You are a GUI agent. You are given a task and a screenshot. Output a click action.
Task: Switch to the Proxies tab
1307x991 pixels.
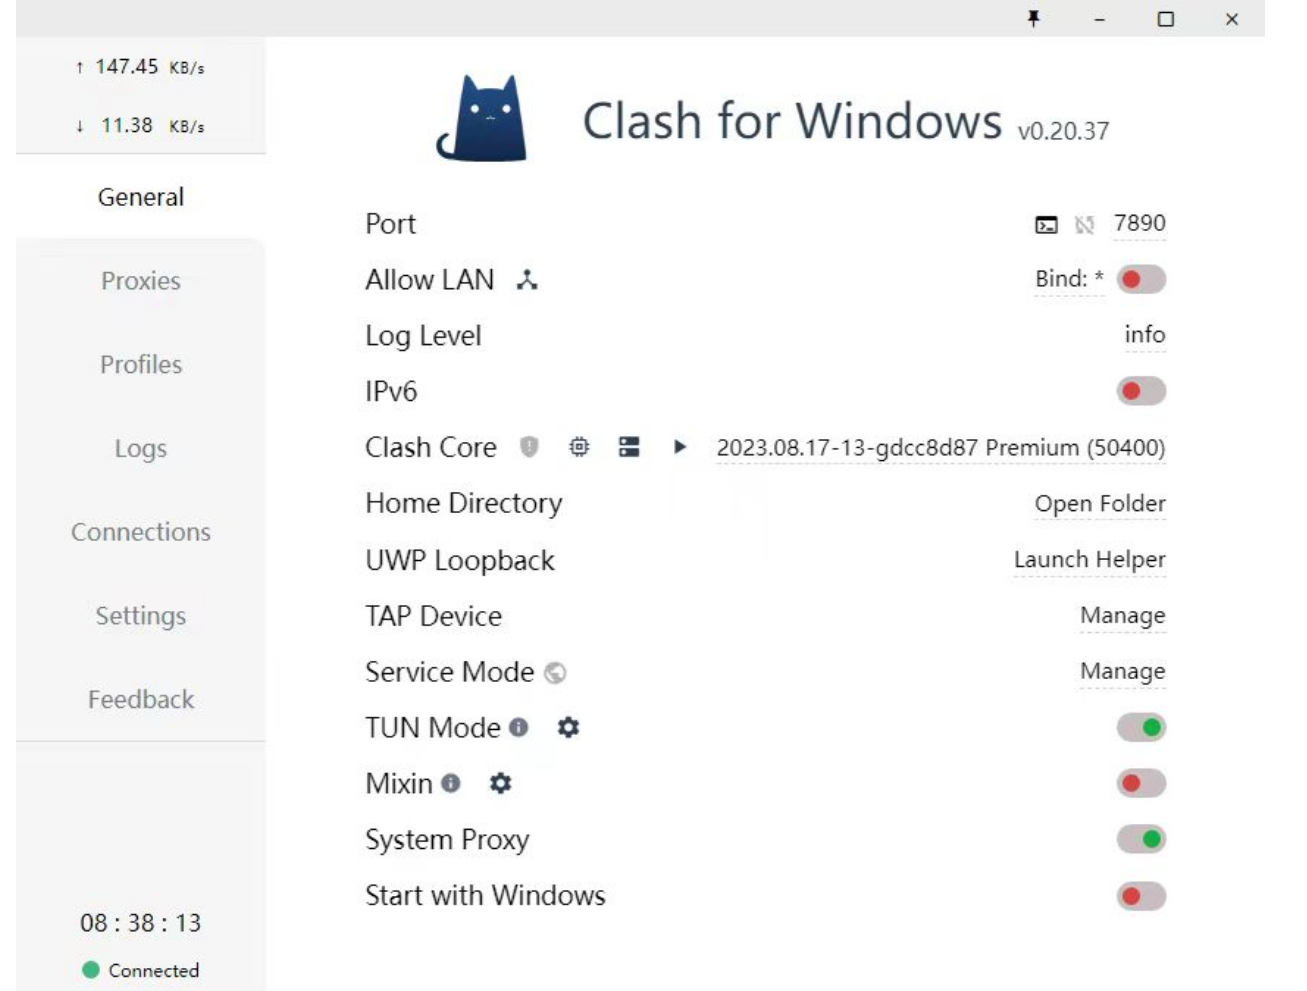141,281
